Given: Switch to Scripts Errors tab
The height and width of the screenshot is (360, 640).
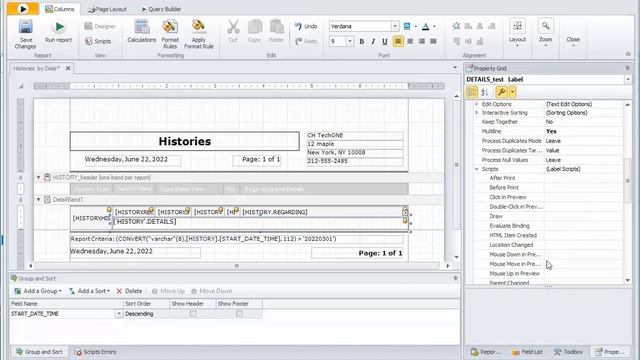Looking at the screenshot, I should tap(96, 352).
